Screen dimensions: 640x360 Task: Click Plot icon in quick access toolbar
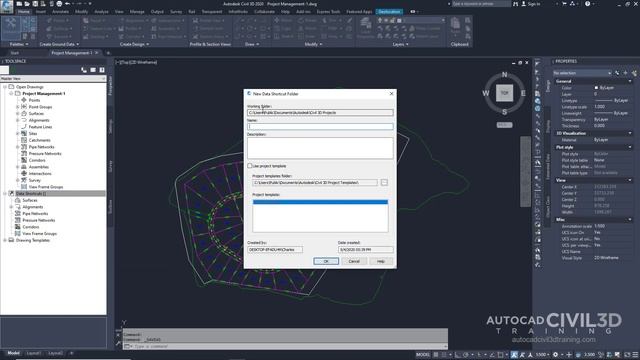59,4
